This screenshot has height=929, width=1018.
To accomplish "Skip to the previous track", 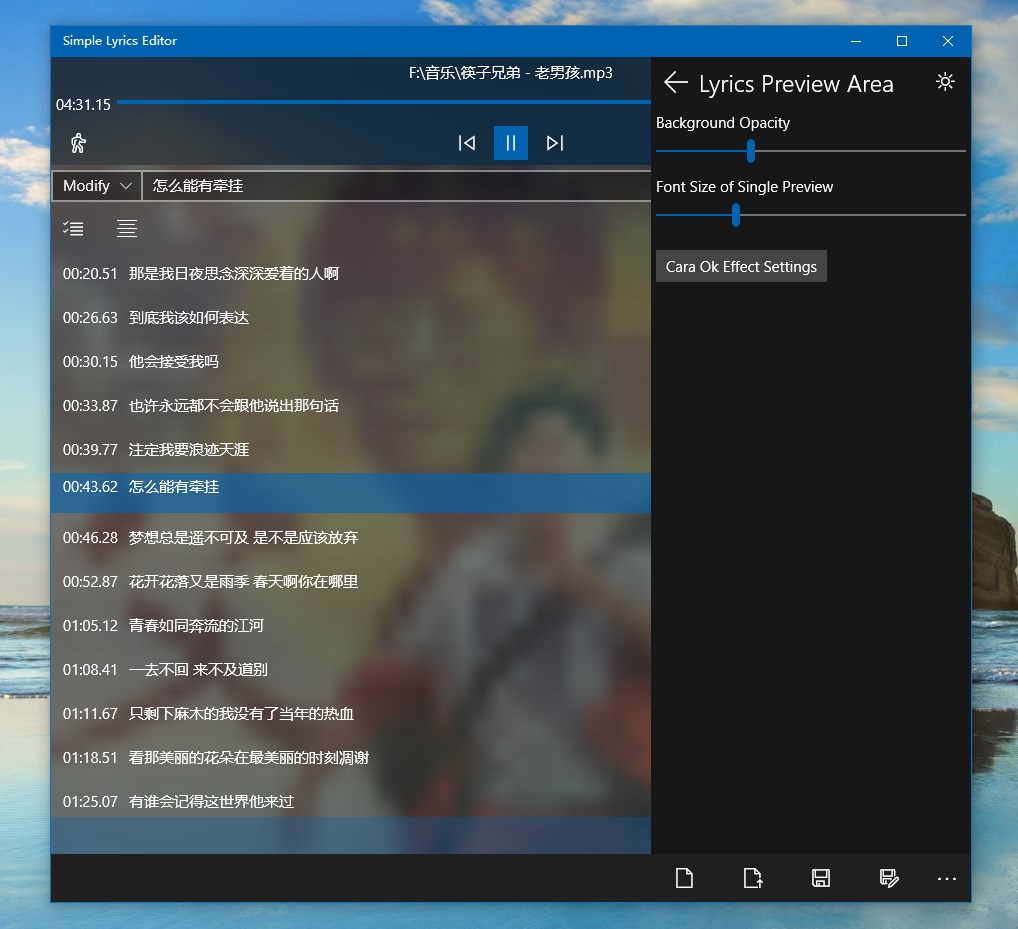I will [x=466, y=143].
